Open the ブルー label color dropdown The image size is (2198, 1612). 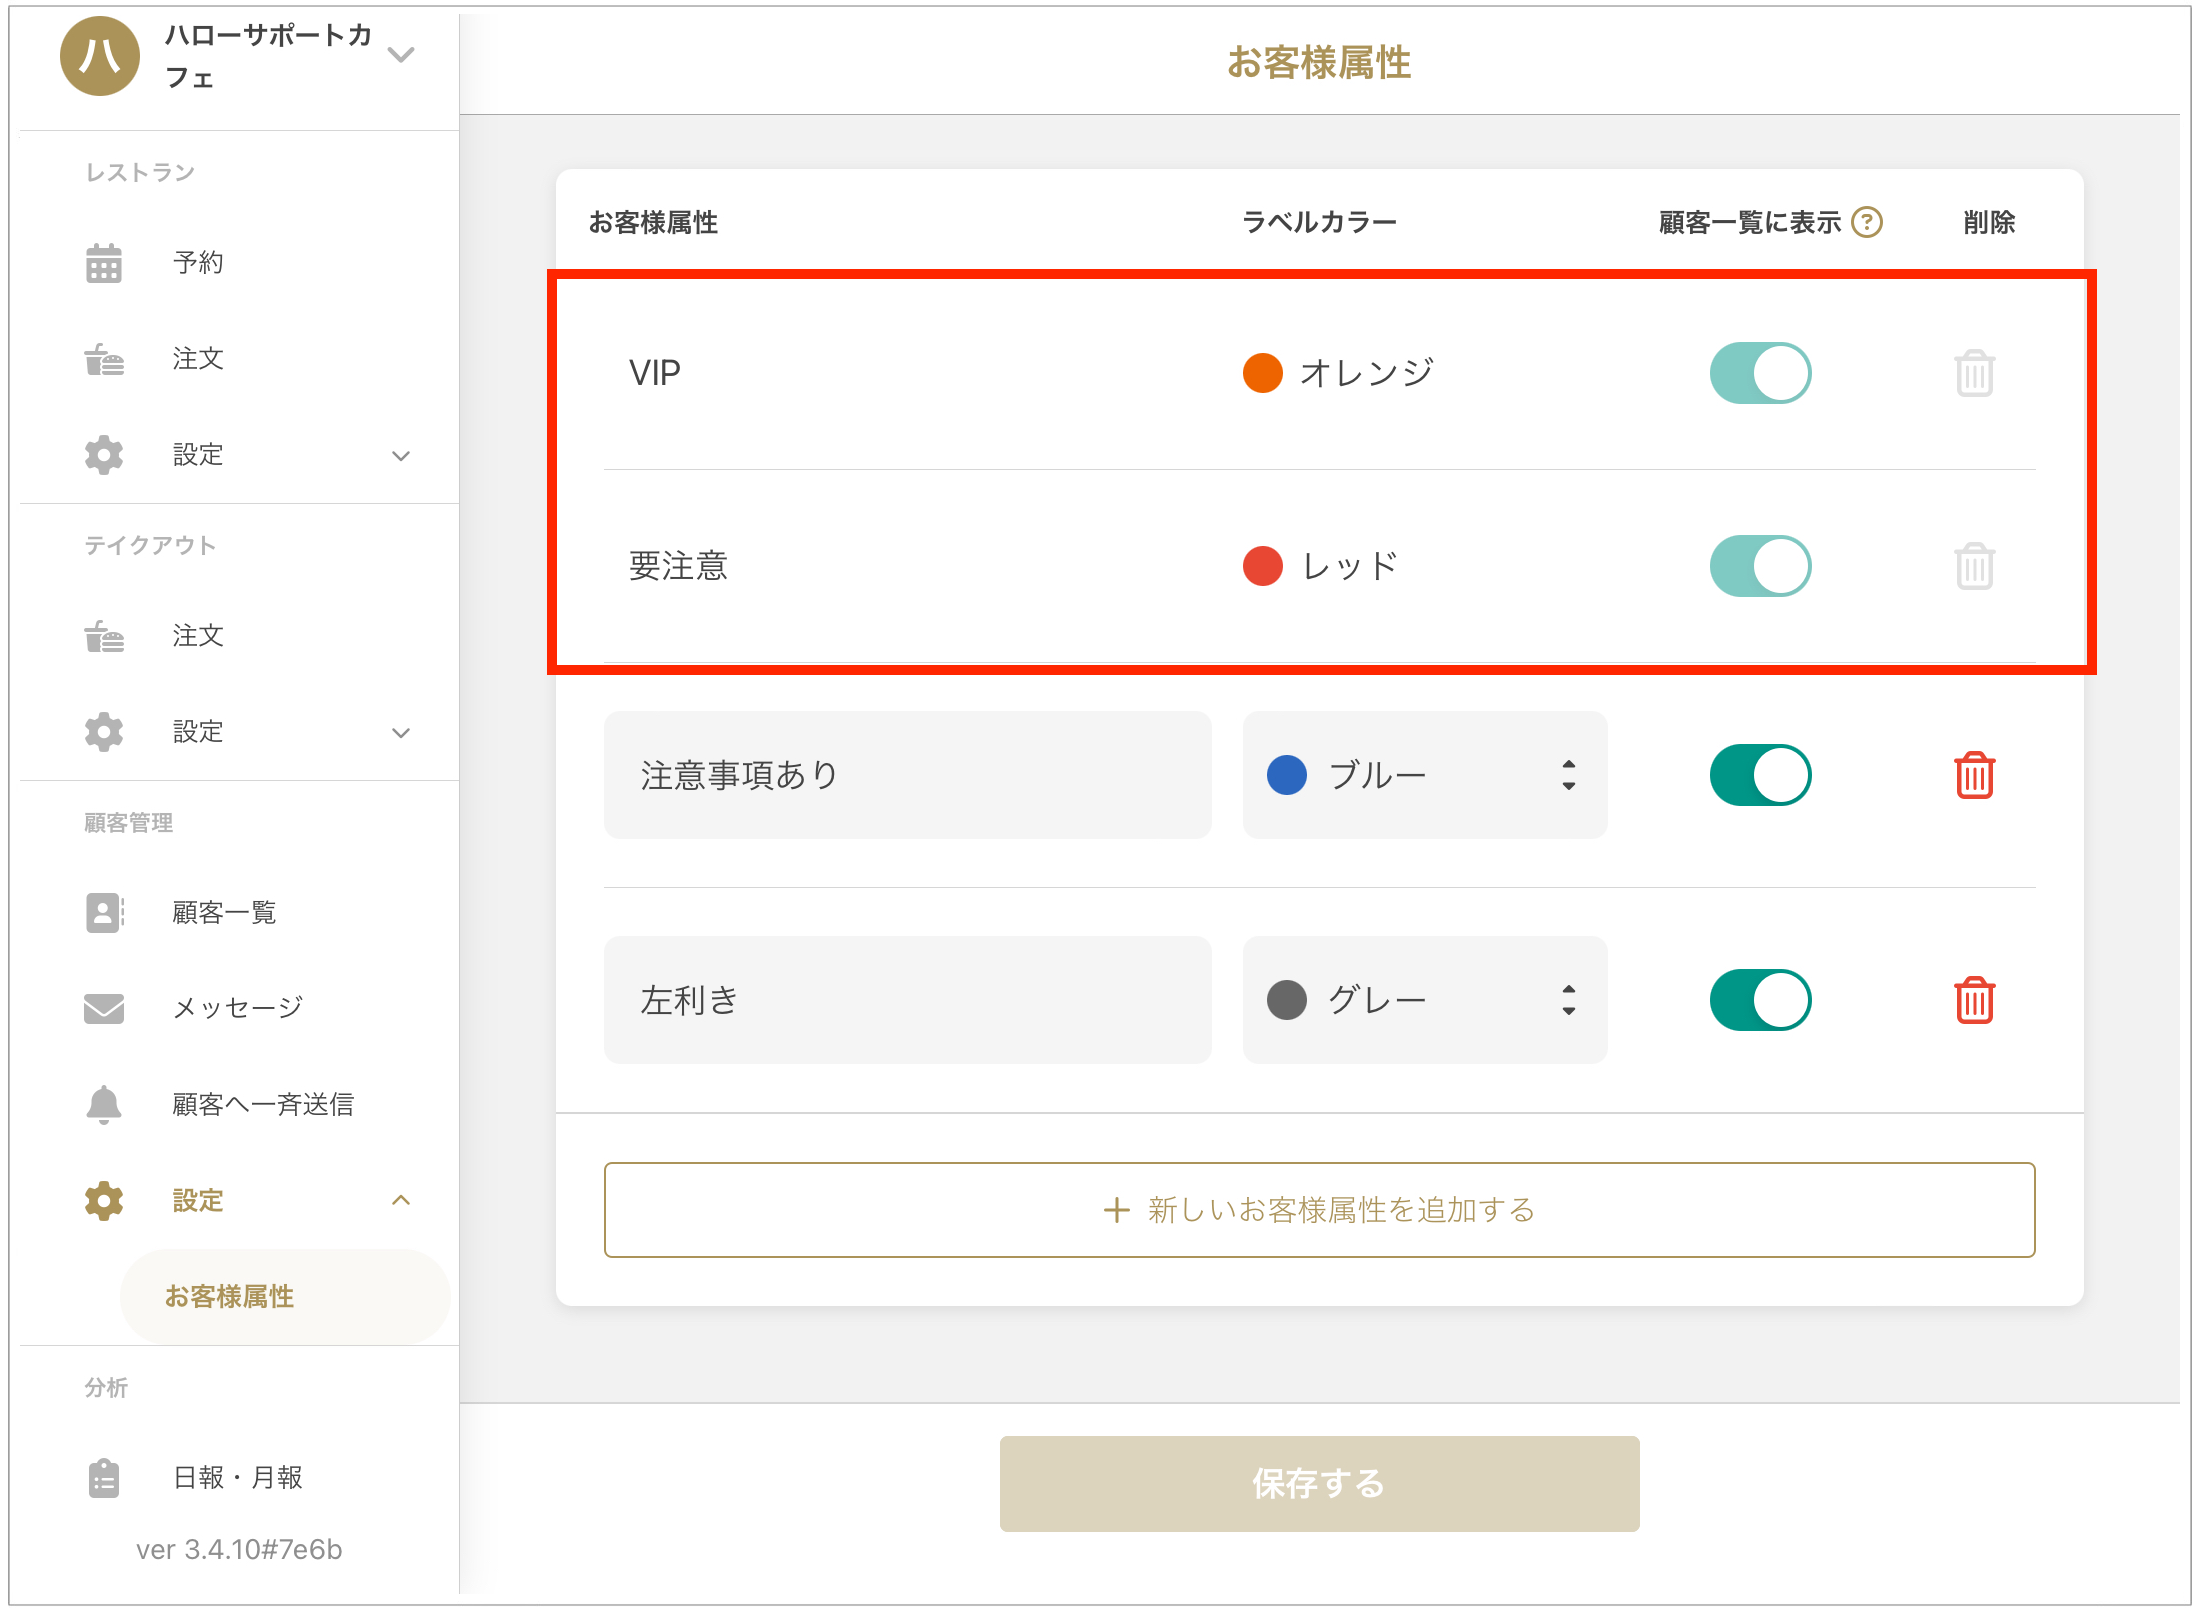click(x=1425, y=775)
